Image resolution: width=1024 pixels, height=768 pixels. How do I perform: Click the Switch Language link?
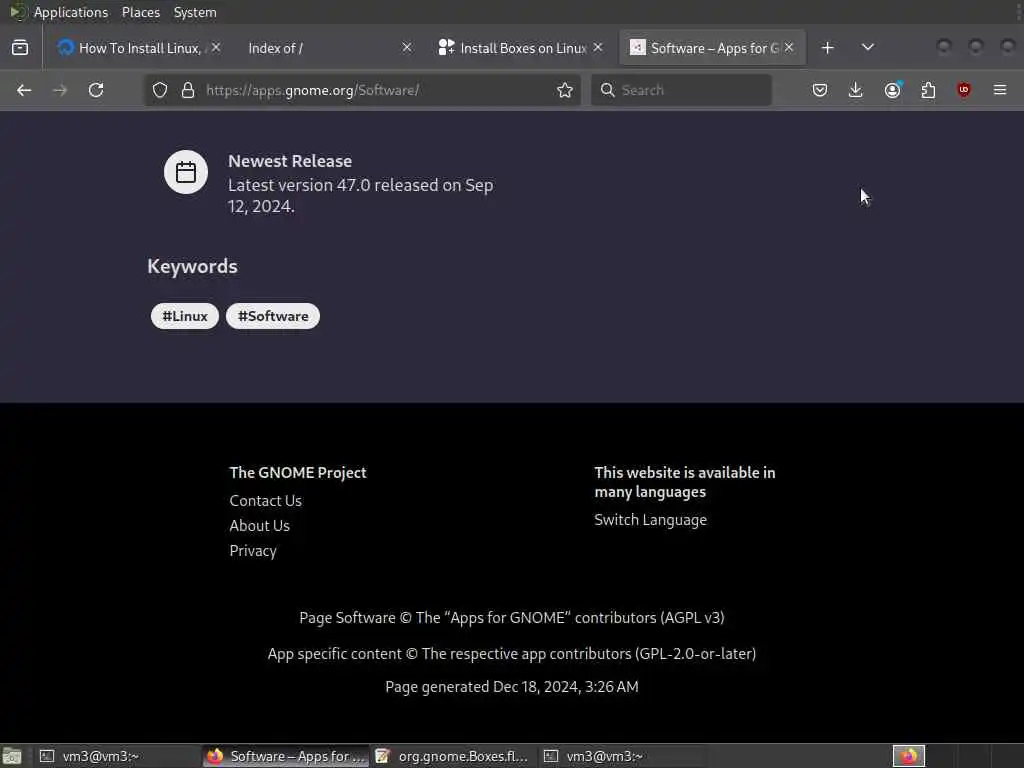point(650,520)
